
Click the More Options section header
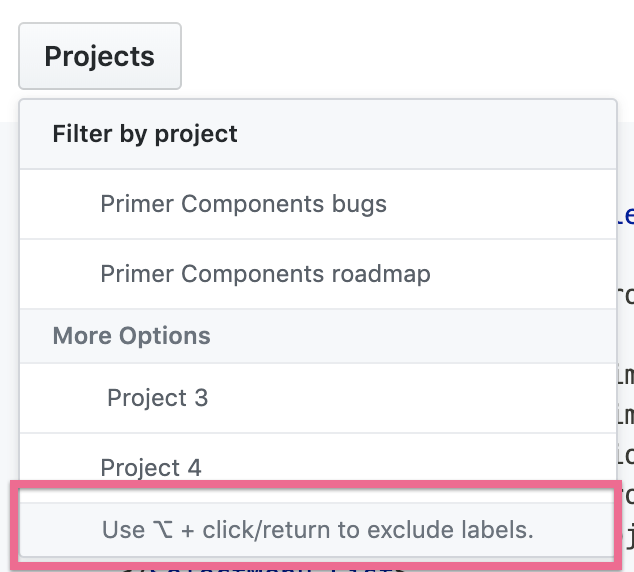[131, 335]
